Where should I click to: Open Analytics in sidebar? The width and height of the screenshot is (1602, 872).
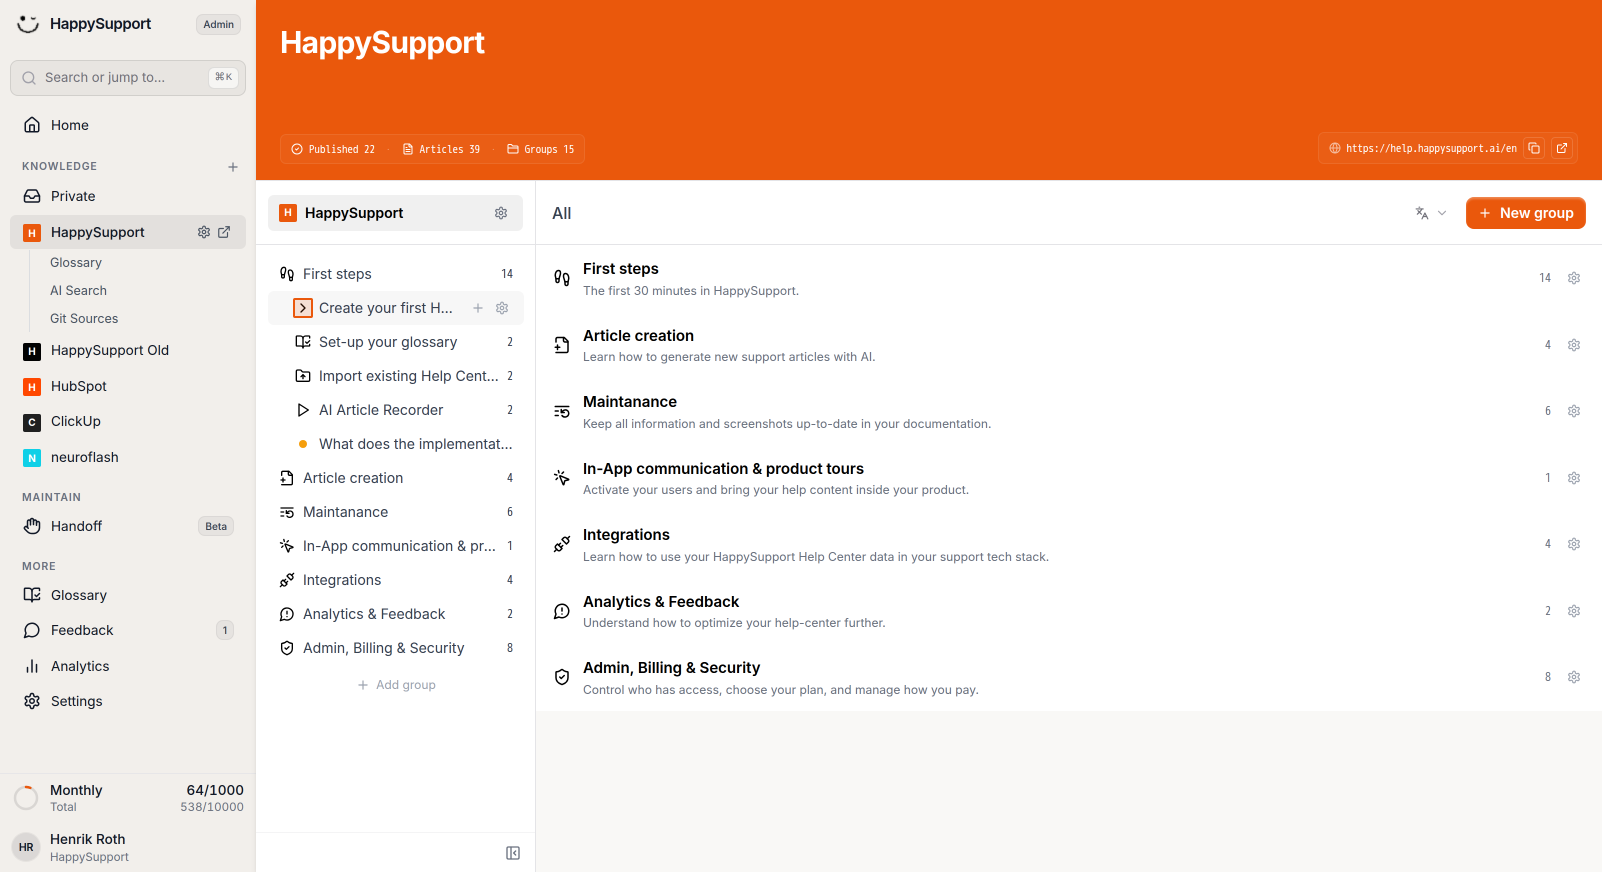coord(128,666)
